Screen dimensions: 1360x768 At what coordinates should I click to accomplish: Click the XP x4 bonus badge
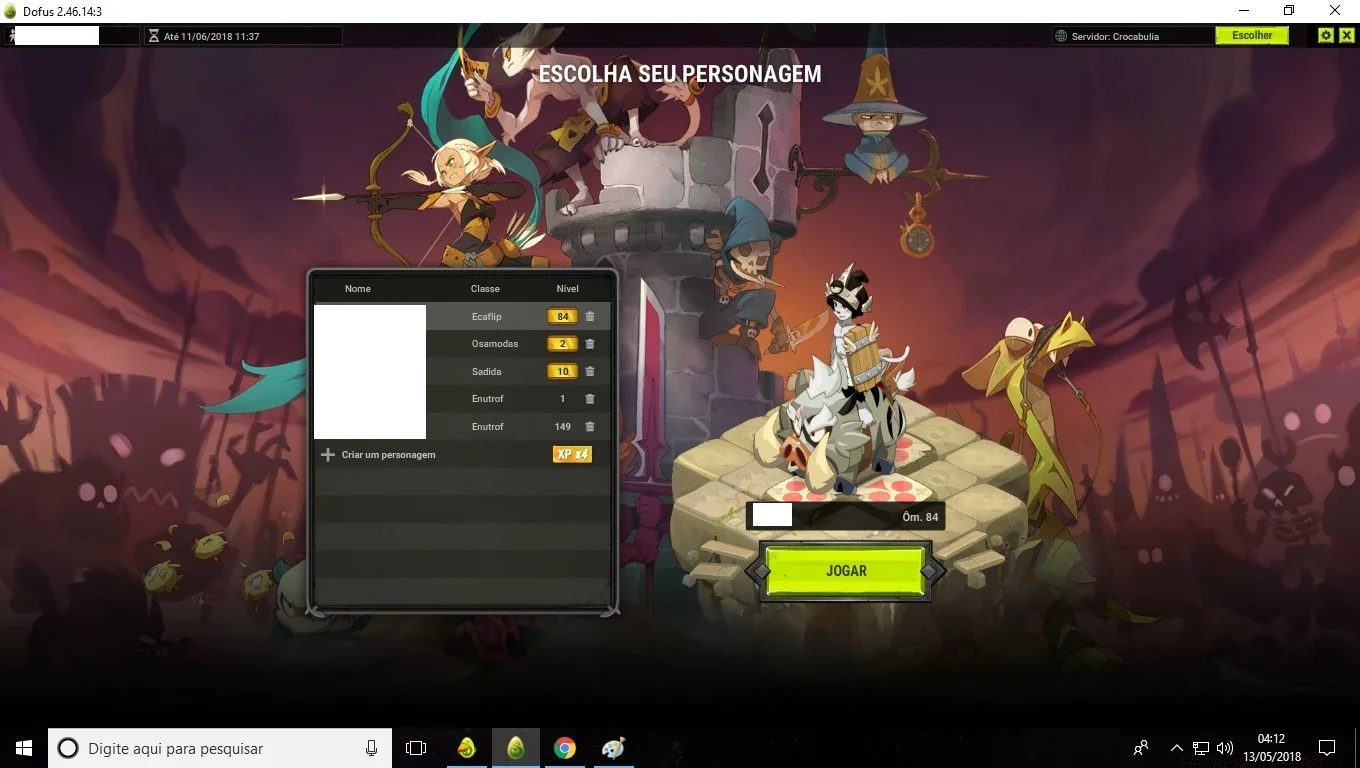point(572,454)
